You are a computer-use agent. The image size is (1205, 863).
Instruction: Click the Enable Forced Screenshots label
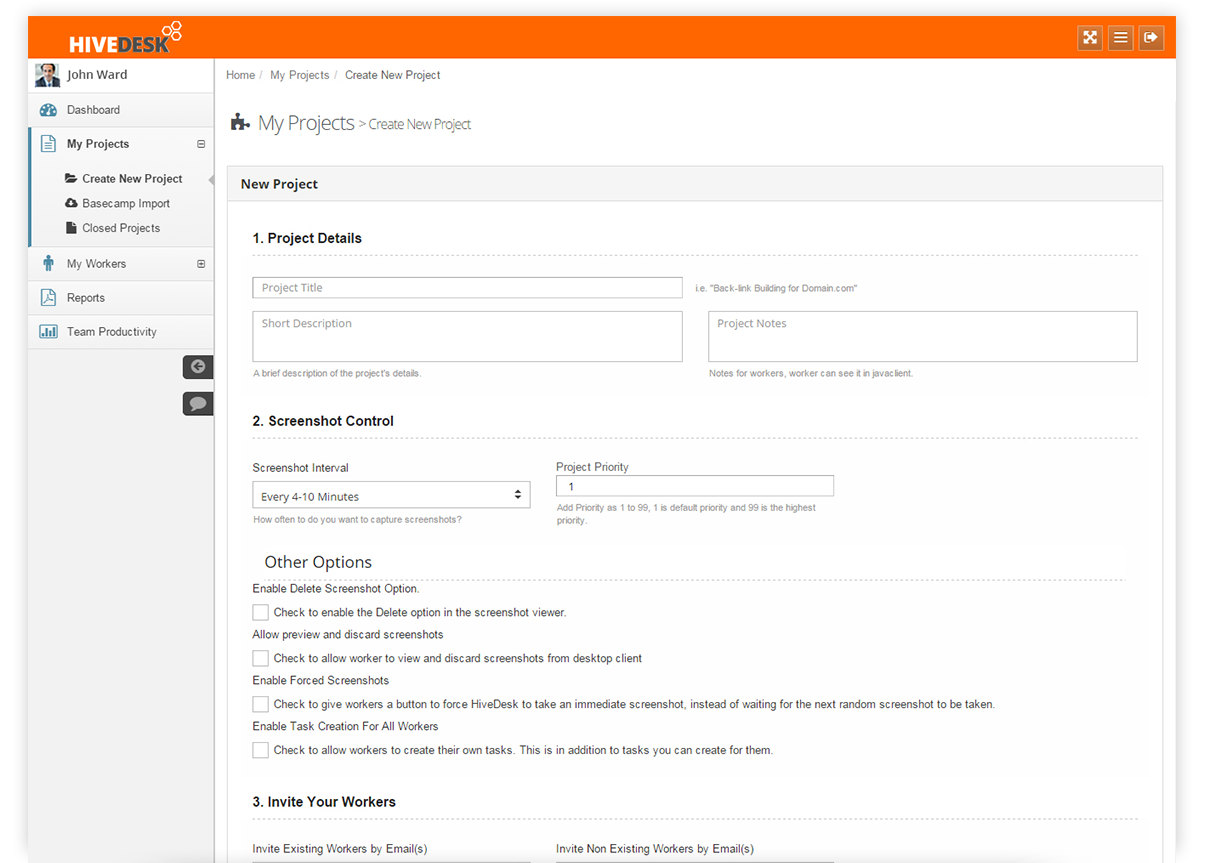point(320,680)
